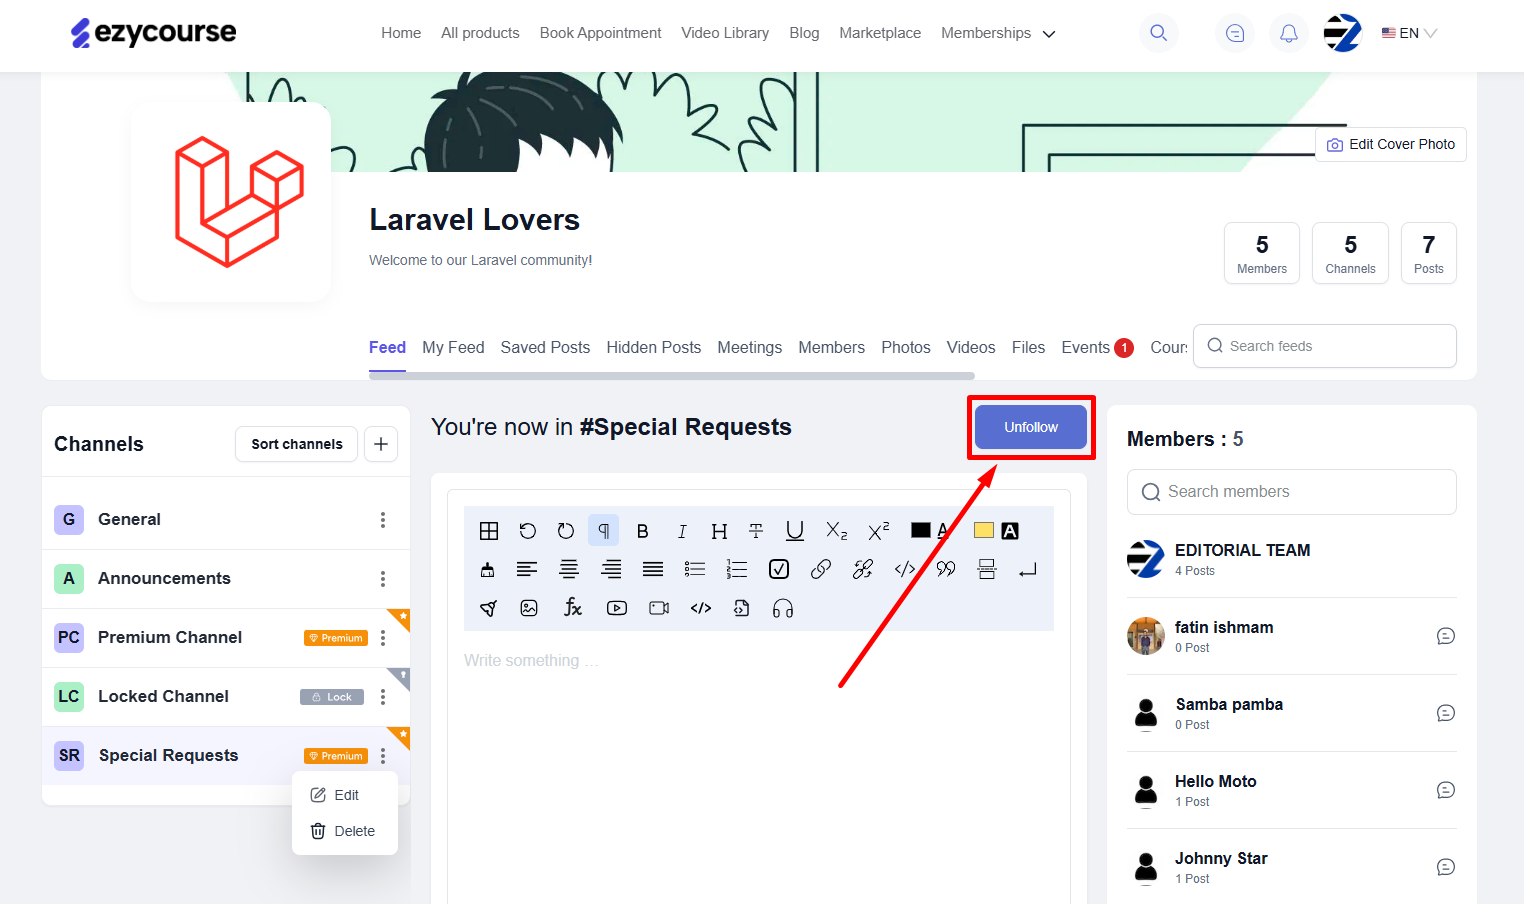Click the paper plane send icon
This screenshot has height=904, width=1524.
tap(488, 608)
